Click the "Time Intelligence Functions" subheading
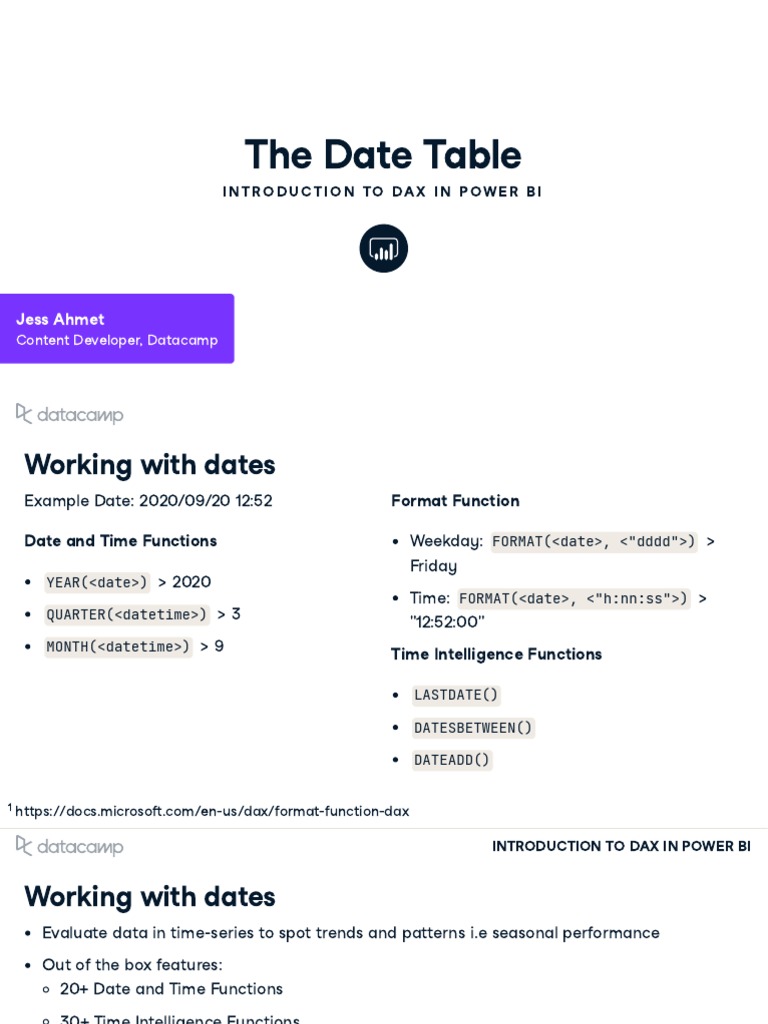The height and width of the screenshot is (1024, 768). coord(496,654)
